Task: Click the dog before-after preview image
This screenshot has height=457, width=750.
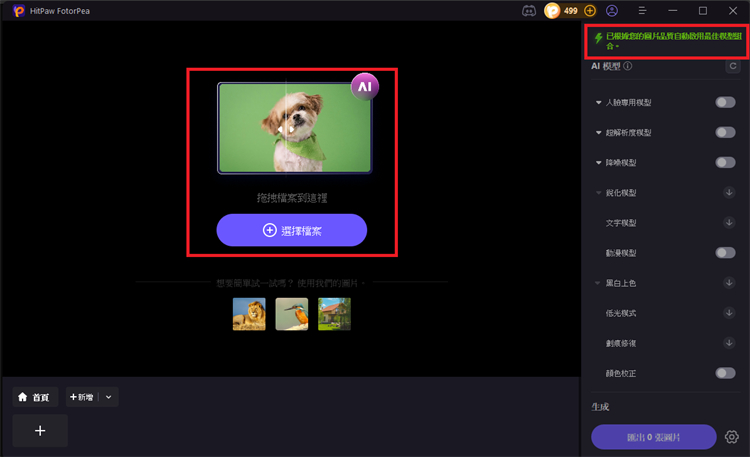Action: tap(295, 128)
